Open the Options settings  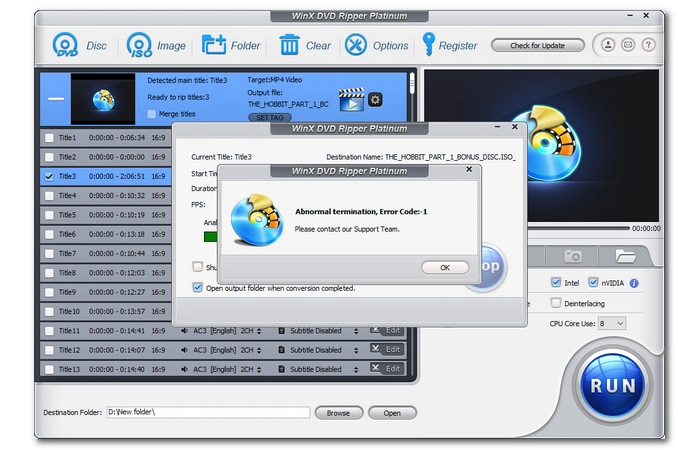[x=356, y=45]
